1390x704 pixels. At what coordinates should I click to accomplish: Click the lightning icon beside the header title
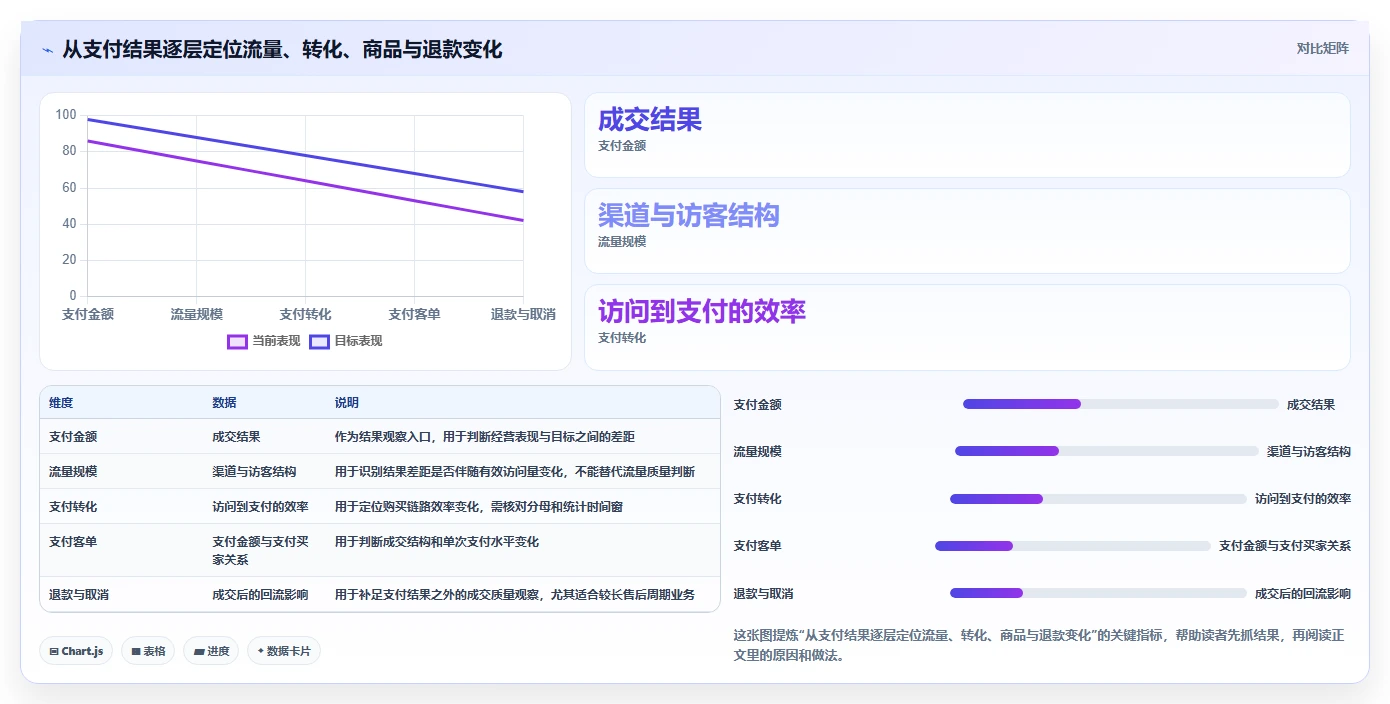(47, 49)
